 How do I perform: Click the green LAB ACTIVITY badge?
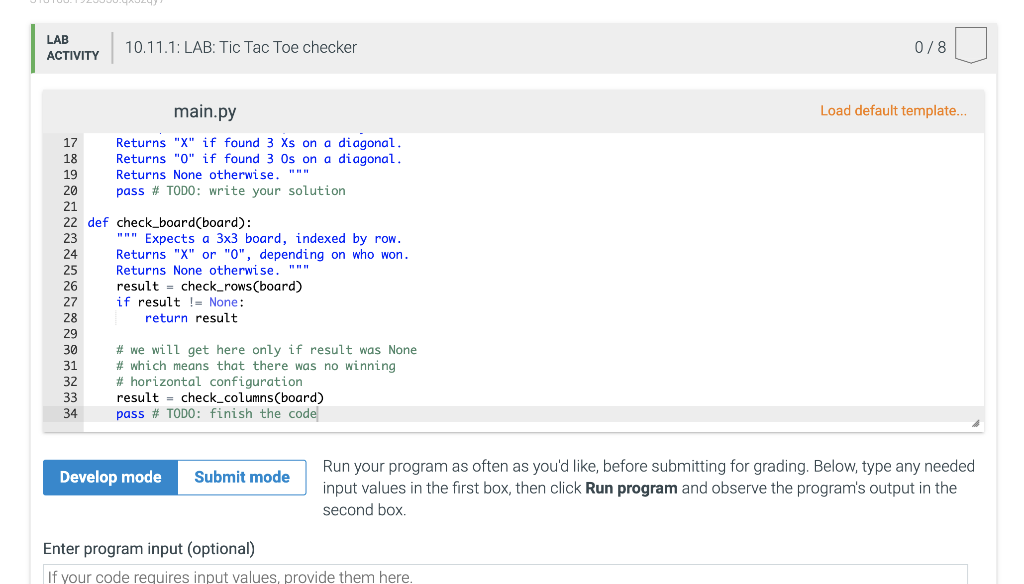click(71, 46)
